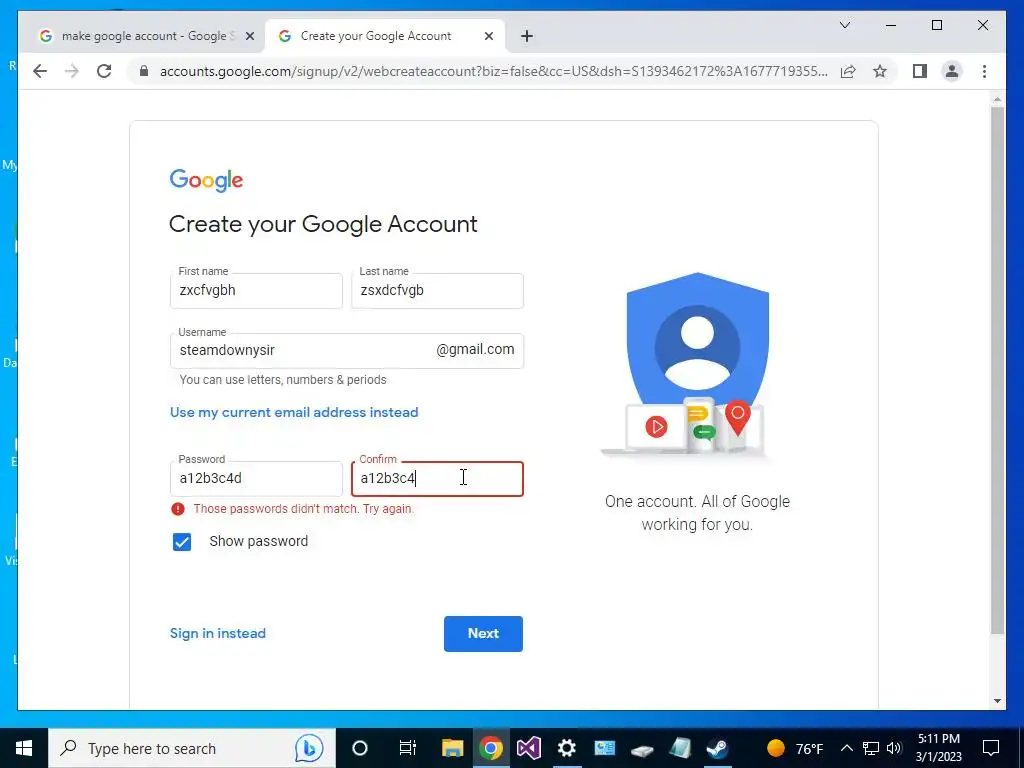Close the 'Create your Google Account' tab
This screenshot has width=1024, height=768.
(x=488, y=37)
